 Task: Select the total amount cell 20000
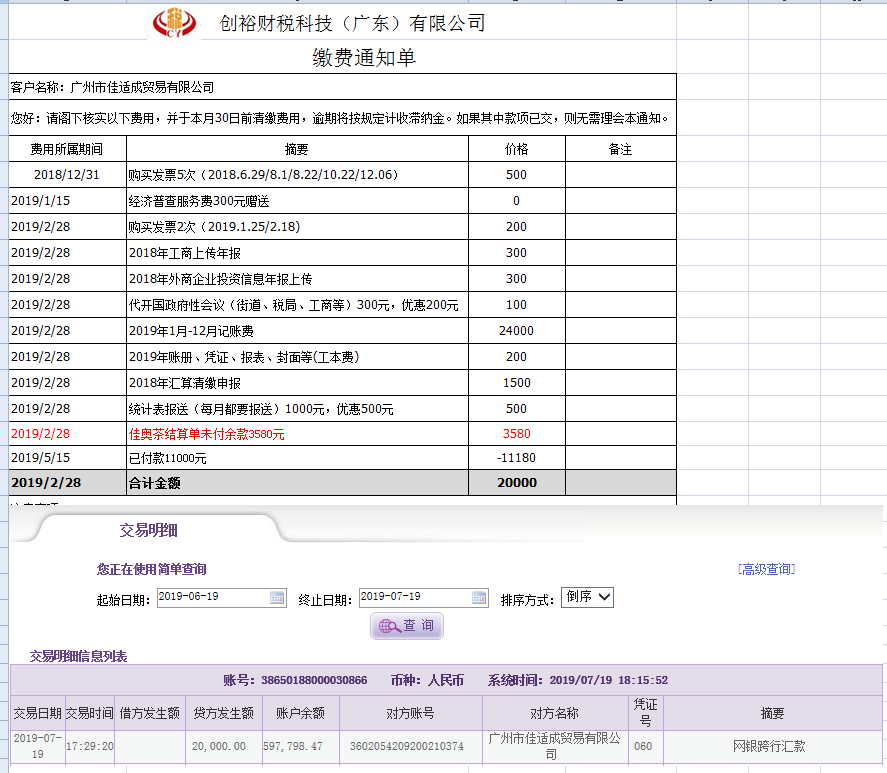[516, 483]
